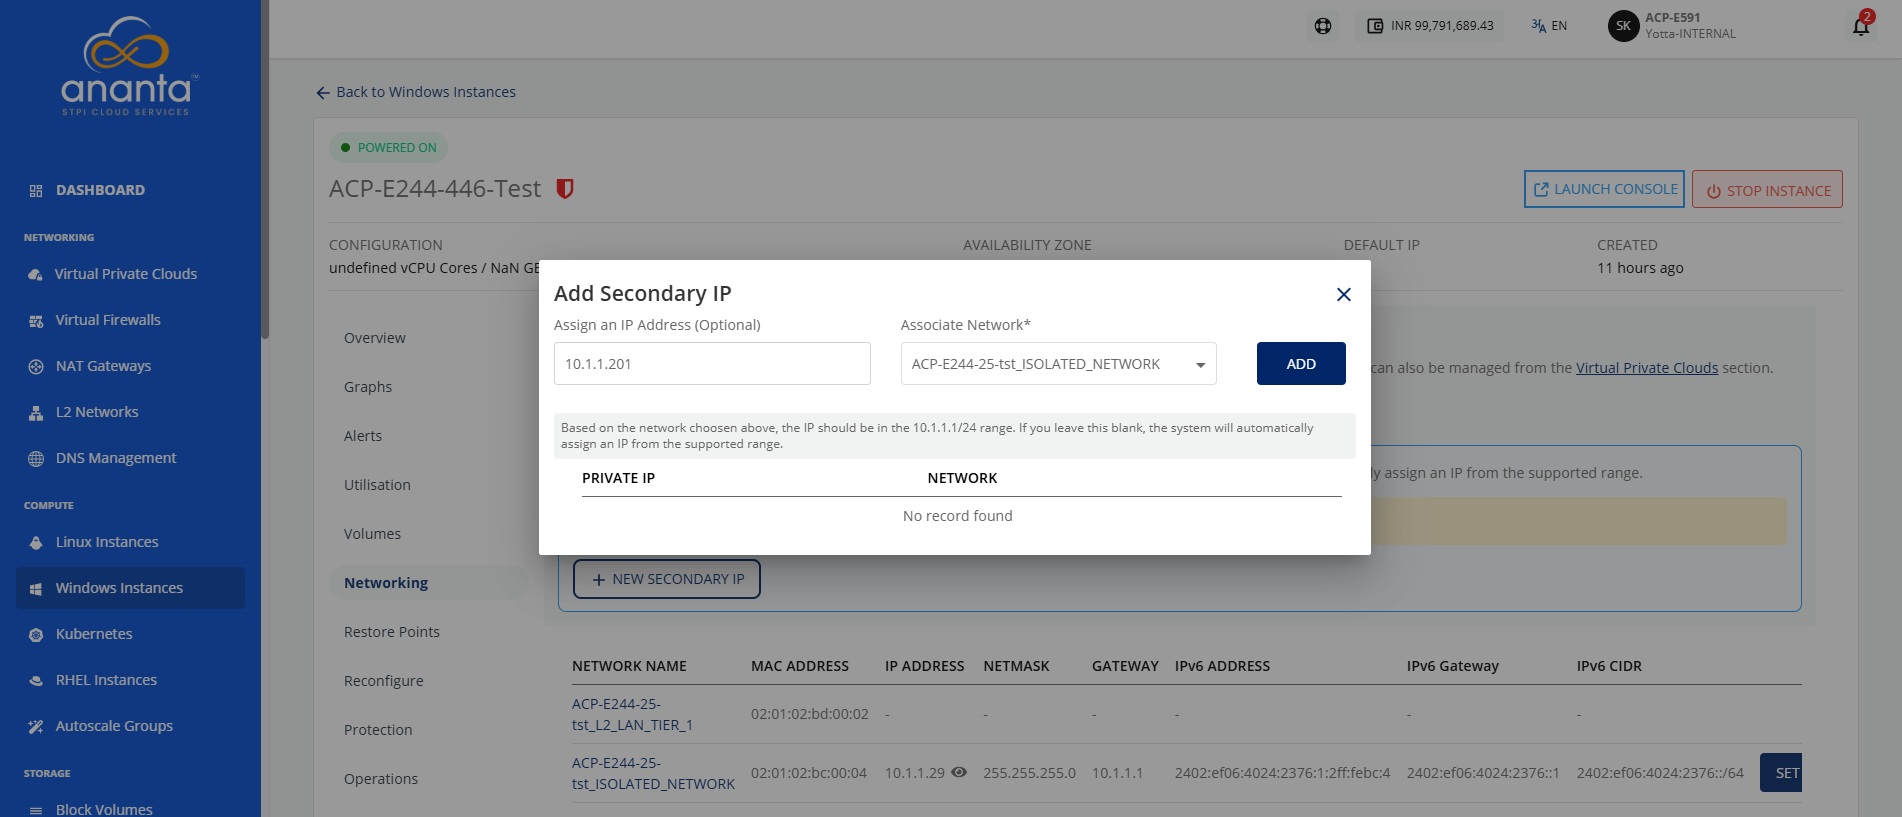Open the Virtual Private Clouds link in description
The width and height of the screenshot is (1902, 817).
click(x=1647, y=368)
